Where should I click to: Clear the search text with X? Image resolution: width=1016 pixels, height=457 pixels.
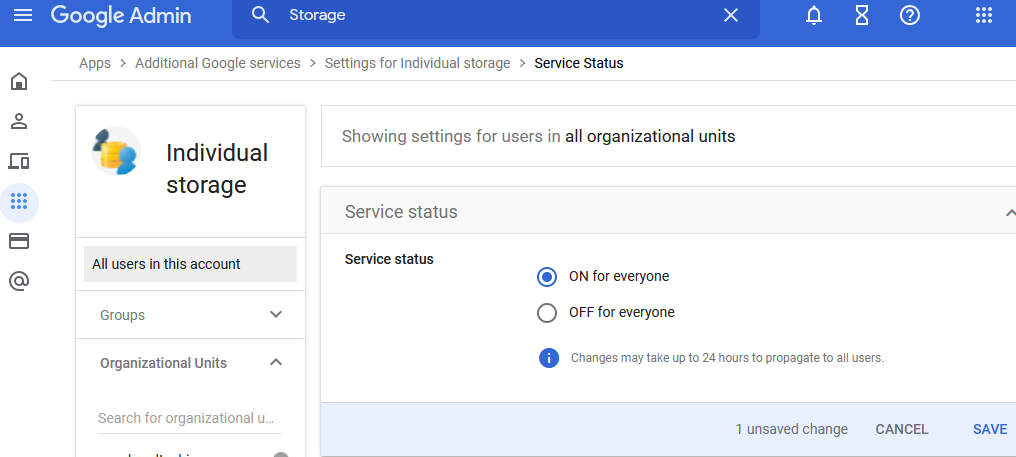coord(730,15)
